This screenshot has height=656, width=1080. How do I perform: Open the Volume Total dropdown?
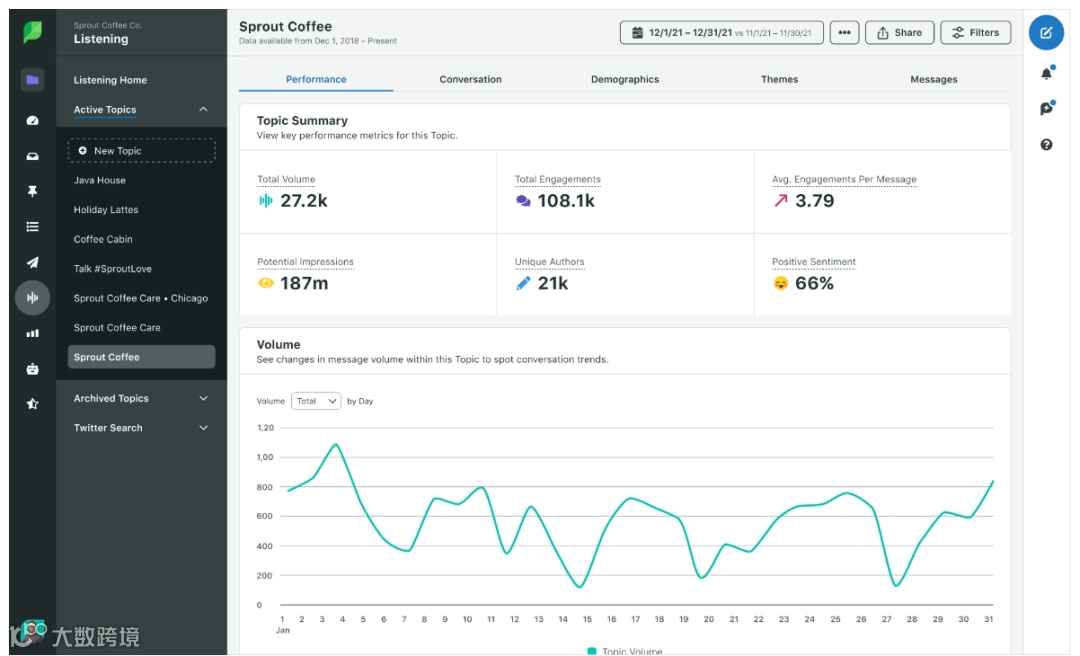(x=316, y=401)
